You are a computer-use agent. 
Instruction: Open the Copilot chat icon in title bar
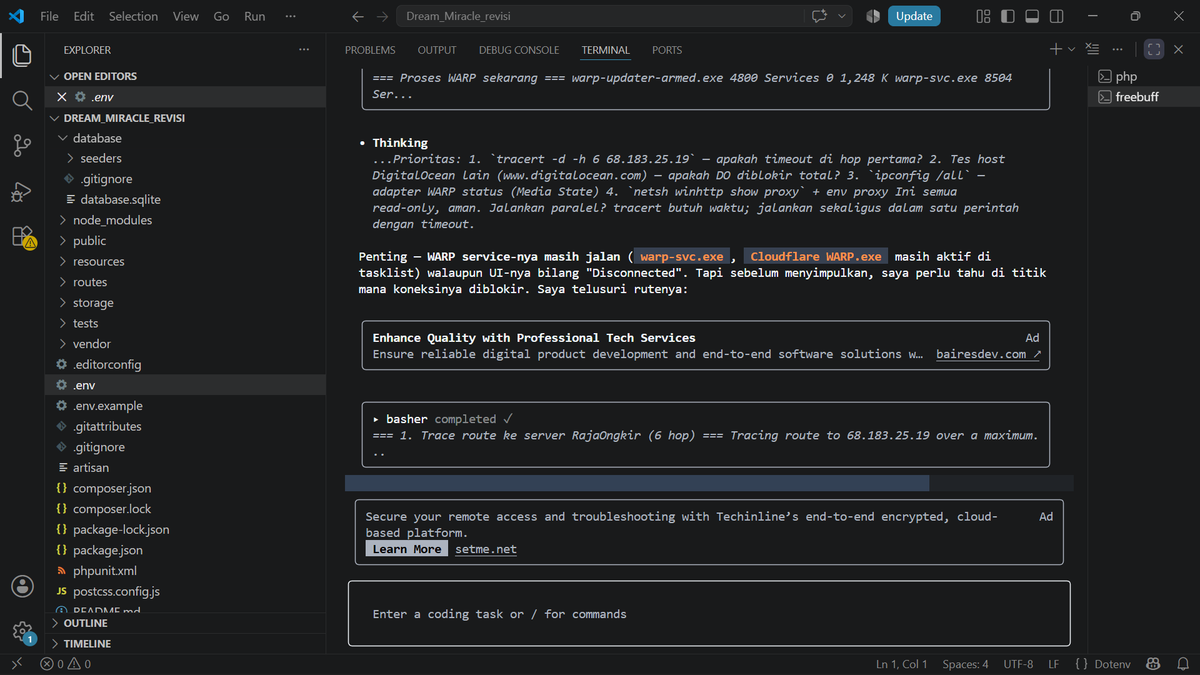click(x=820, y=16)
